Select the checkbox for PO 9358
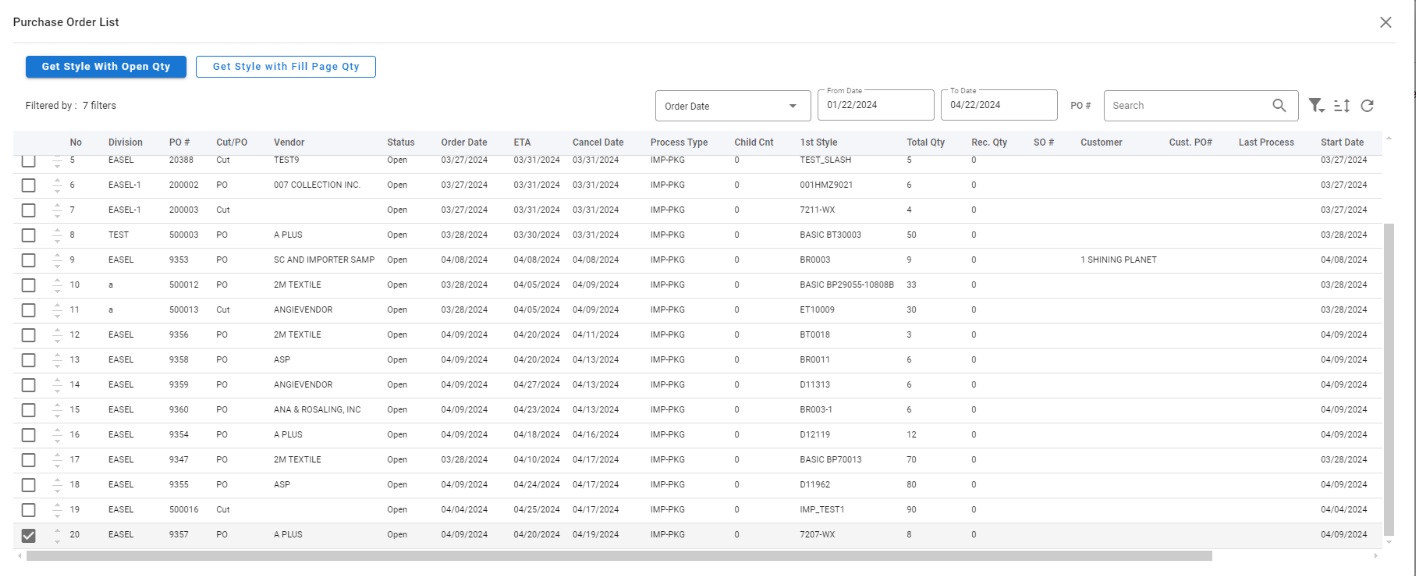The width and height of the screenshot is (1416, 576). [x=28, y=360]
